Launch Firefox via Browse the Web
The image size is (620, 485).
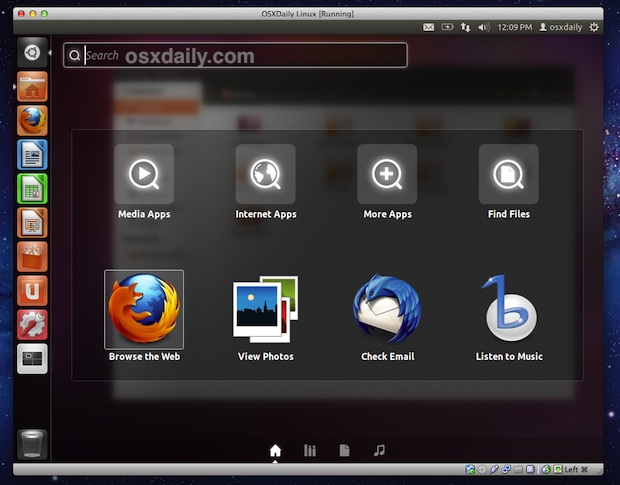(x=144, y=310)
